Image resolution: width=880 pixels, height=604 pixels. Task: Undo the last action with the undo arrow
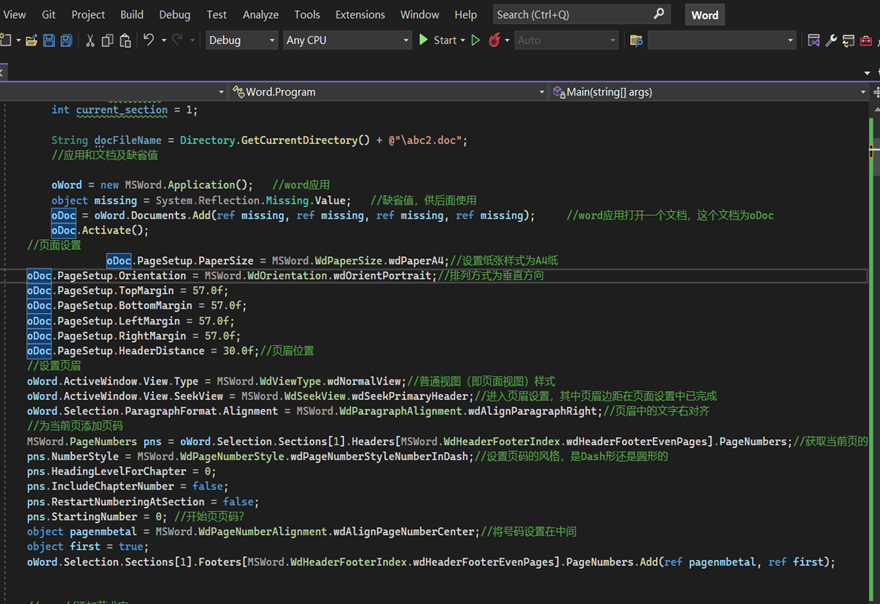click(148, 40)
